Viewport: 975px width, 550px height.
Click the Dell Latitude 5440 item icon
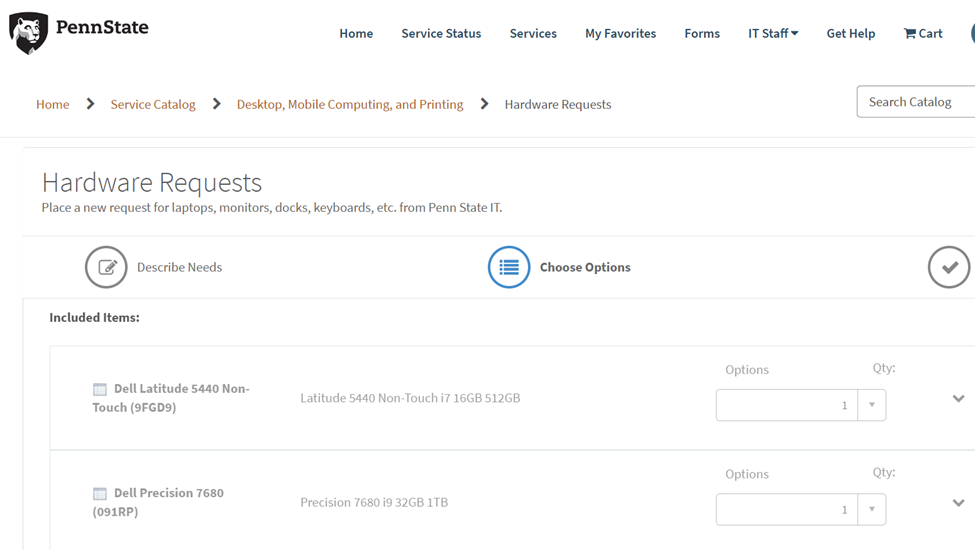tap(99, 390)
